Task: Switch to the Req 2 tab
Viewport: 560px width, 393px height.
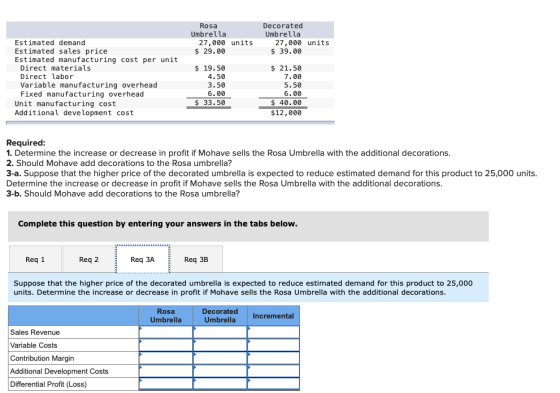Action: click(x=89, y=259)
